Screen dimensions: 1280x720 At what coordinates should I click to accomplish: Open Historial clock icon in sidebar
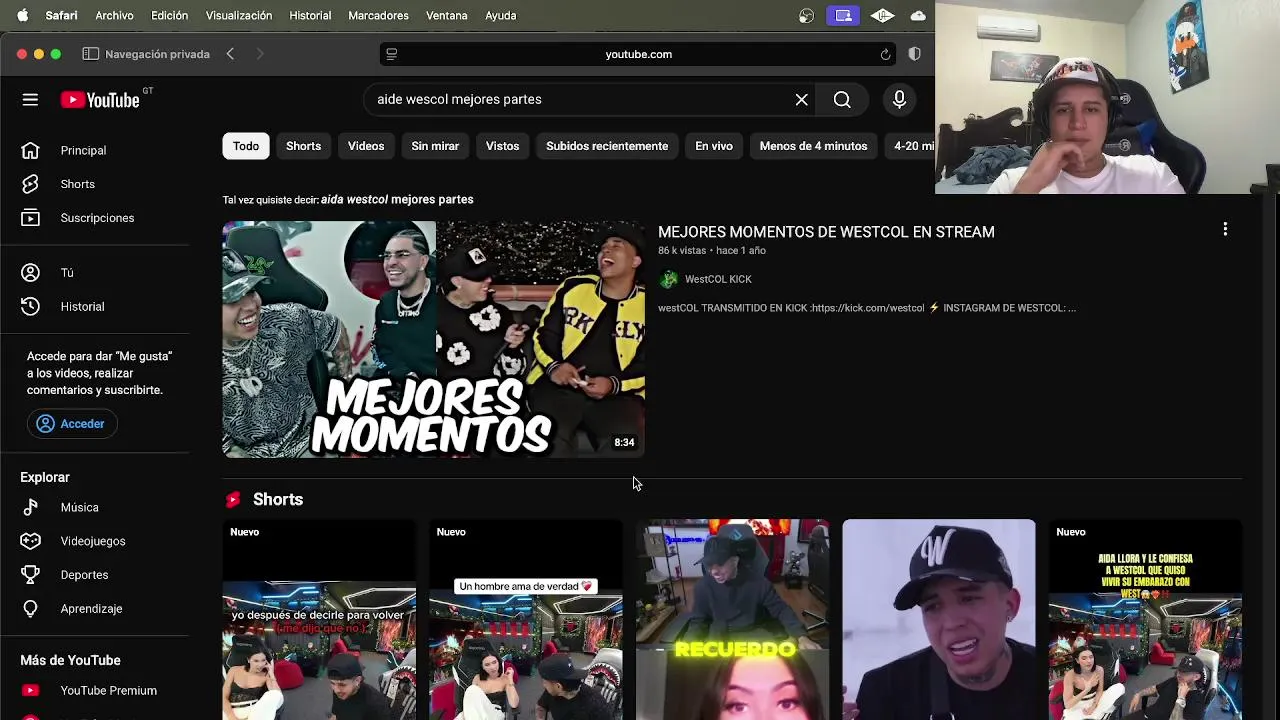pos(30,306)
